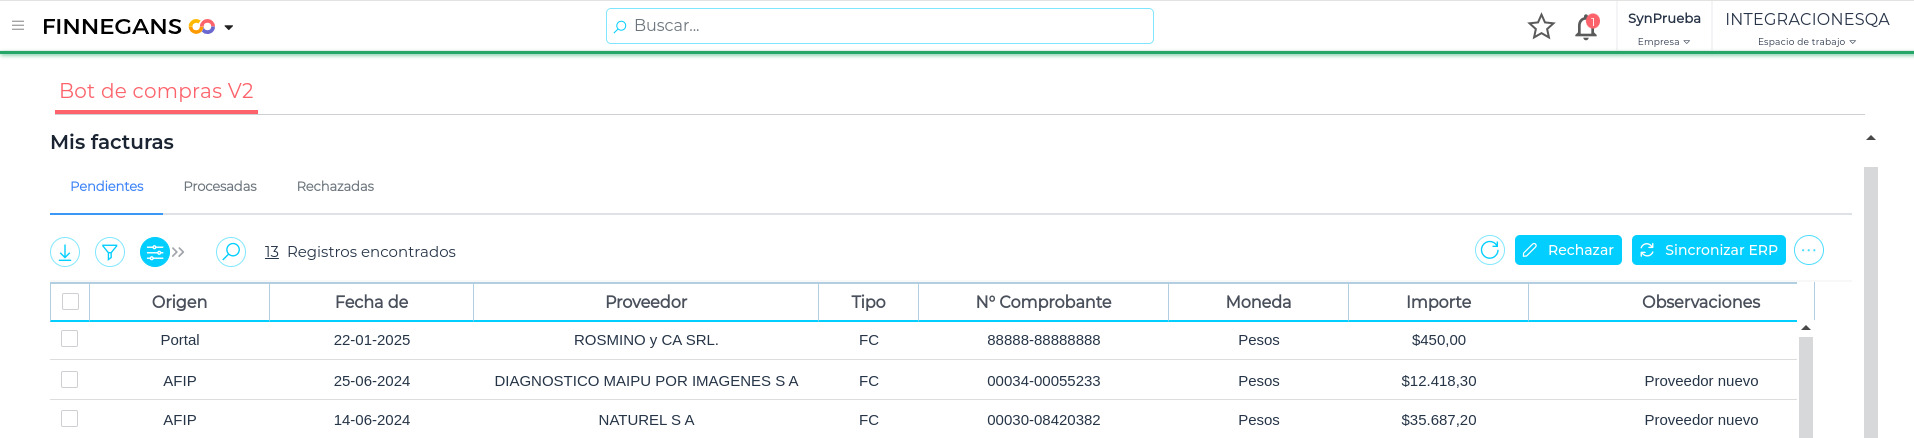Open the SynPrueba Empresa dropdown
The height and width of the screenshot is (438, 1914).
(x=1664, y=28)
